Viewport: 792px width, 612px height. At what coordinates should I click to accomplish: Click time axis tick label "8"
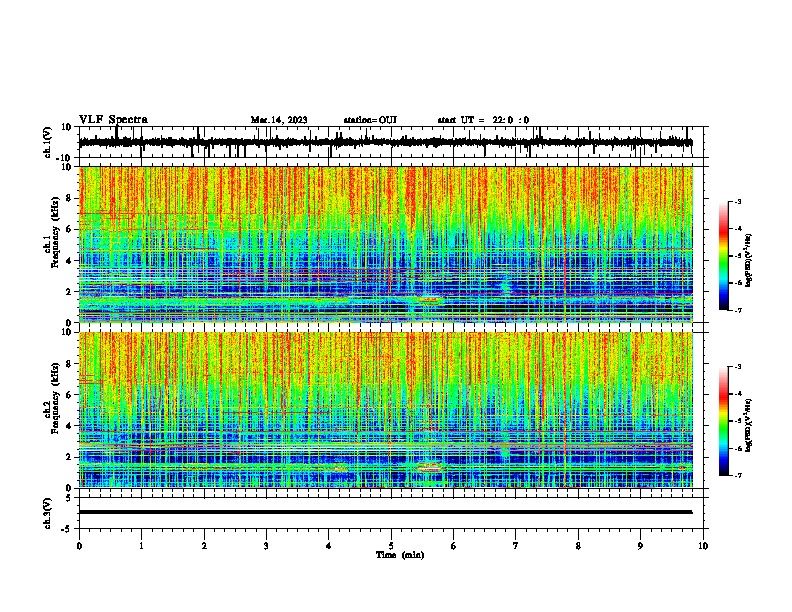tap(578, 546)
